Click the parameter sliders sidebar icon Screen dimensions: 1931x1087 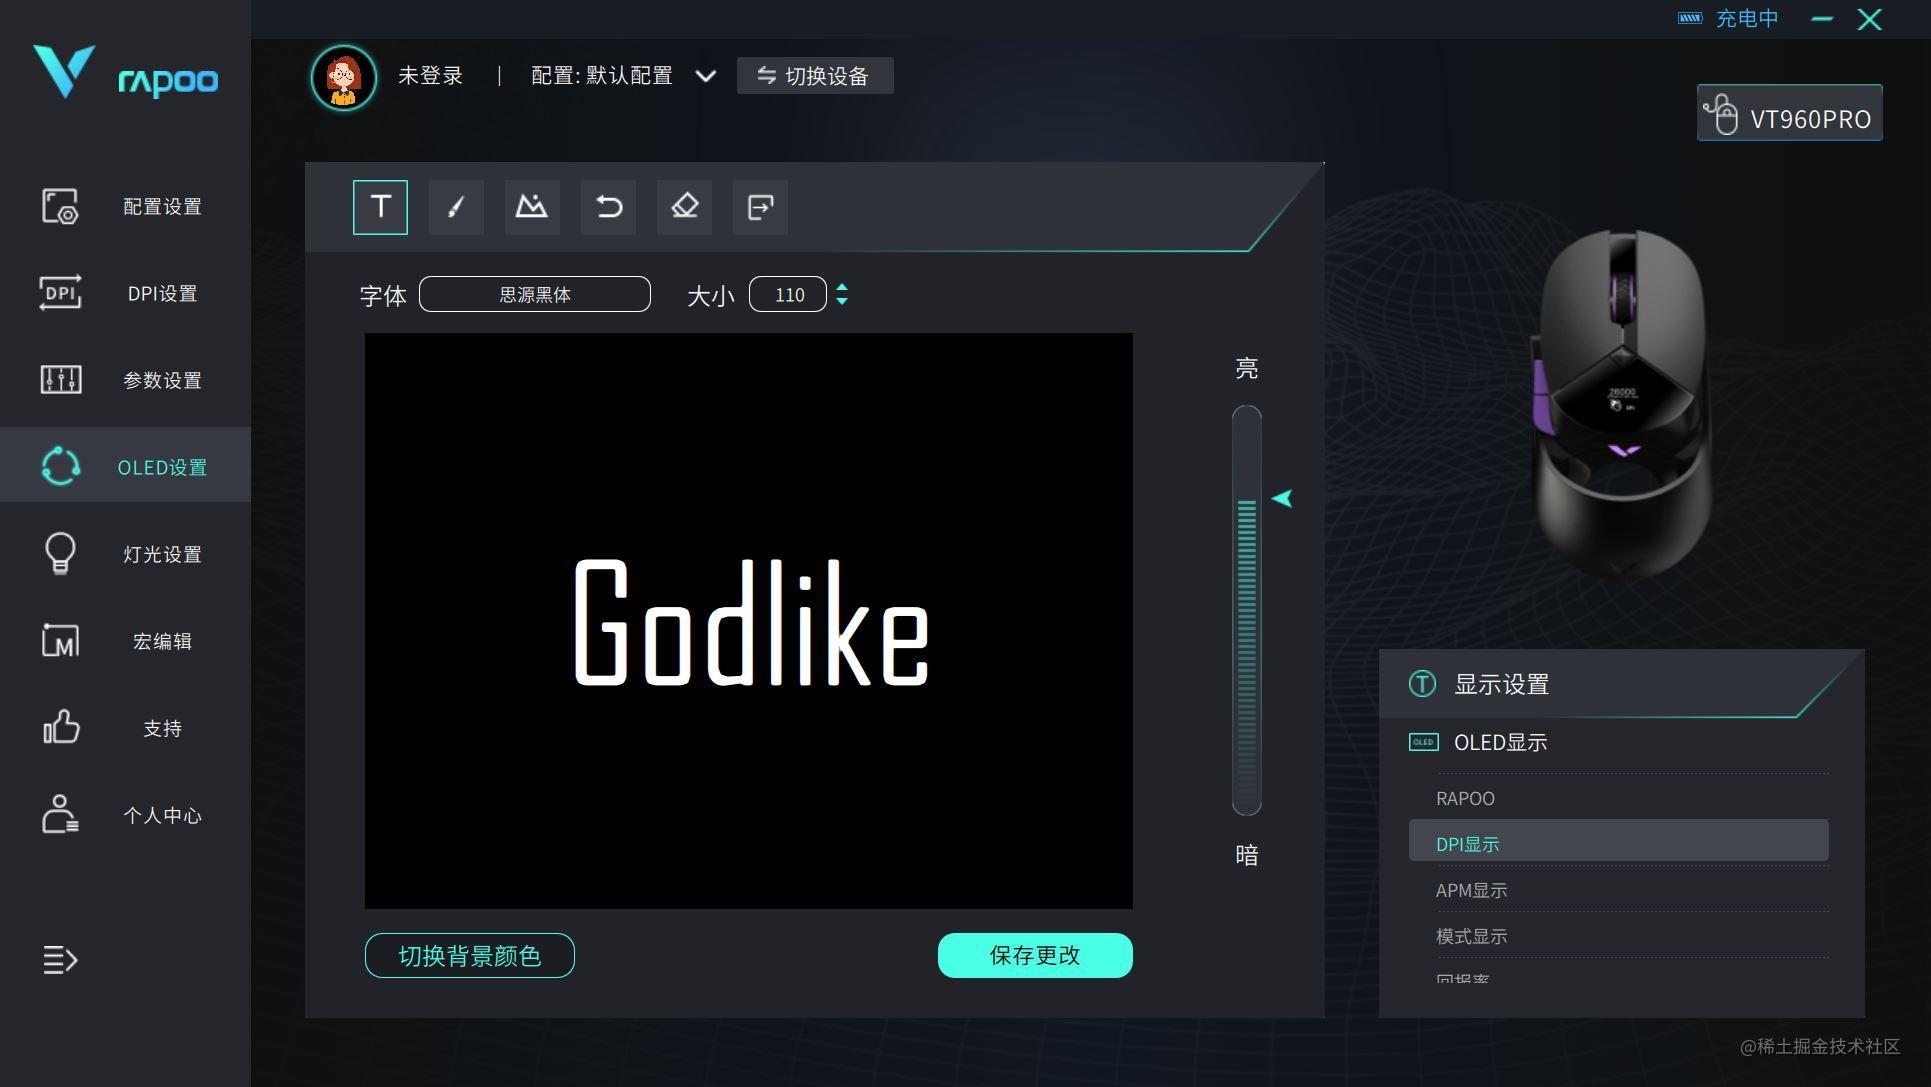[60, 380]
